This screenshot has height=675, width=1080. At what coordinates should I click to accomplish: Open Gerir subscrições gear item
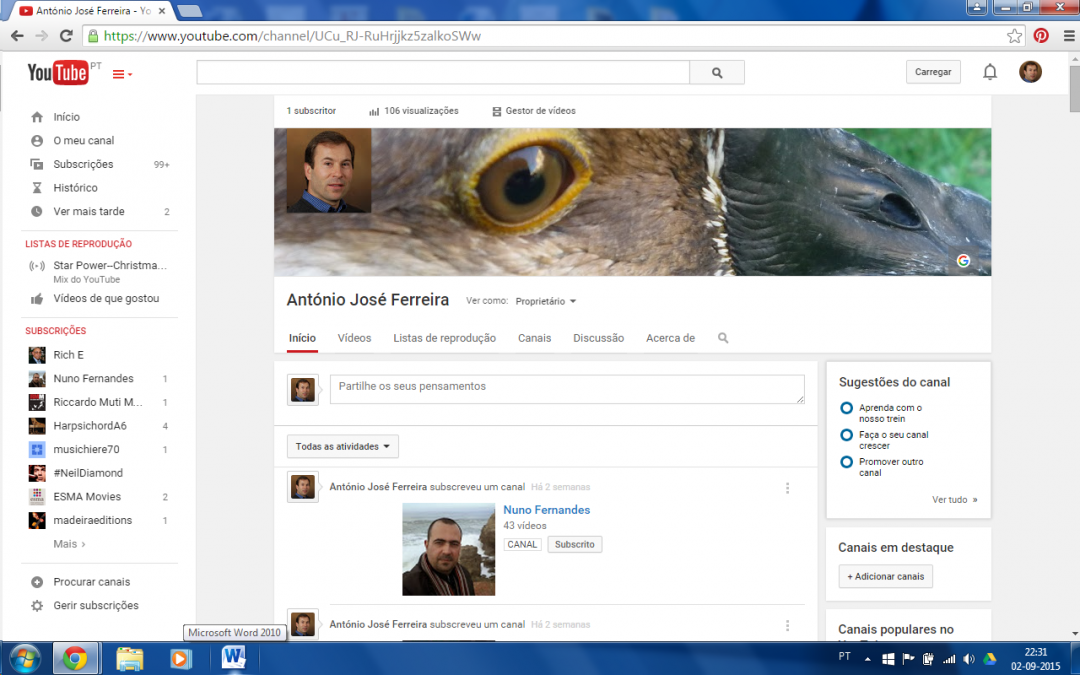click(37, 606)
